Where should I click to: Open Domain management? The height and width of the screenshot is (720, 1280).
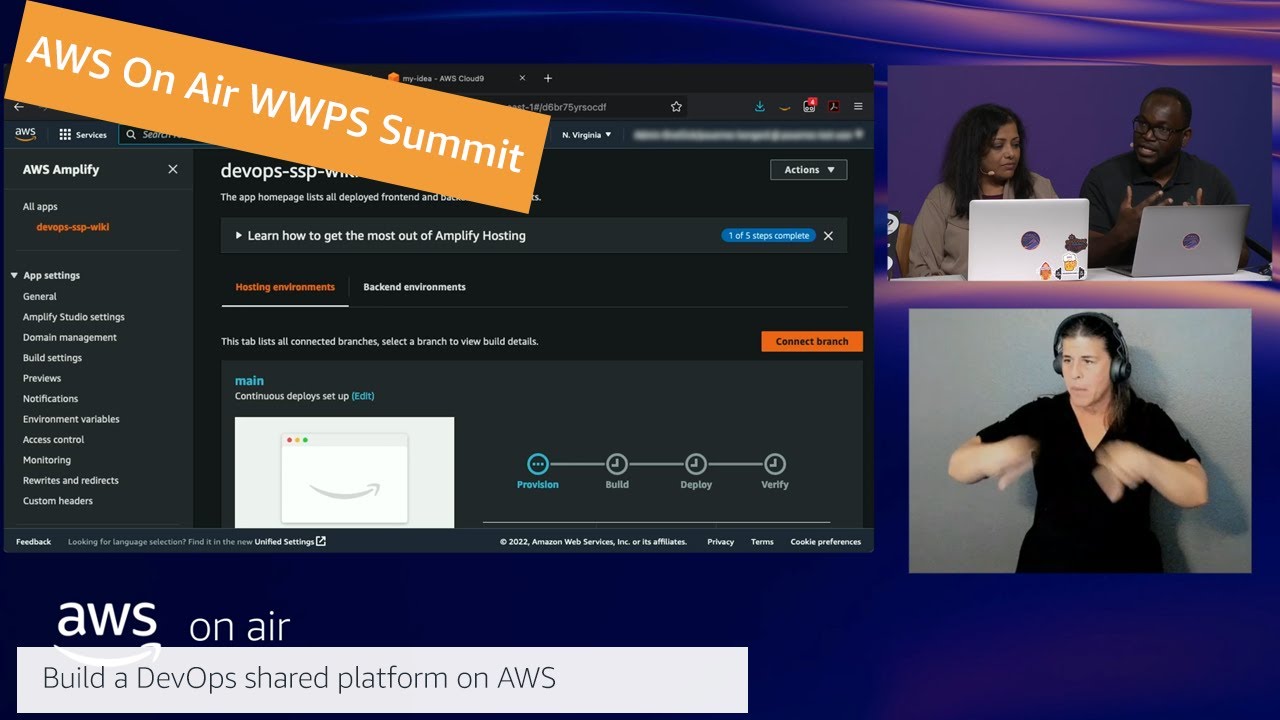[x=70, y=338]
